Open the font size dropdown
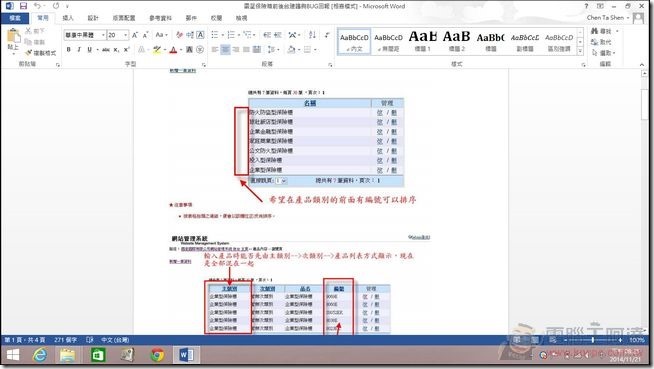Image resolution: width=654 pixels, height=369 pixels. (x=126, y=35)
